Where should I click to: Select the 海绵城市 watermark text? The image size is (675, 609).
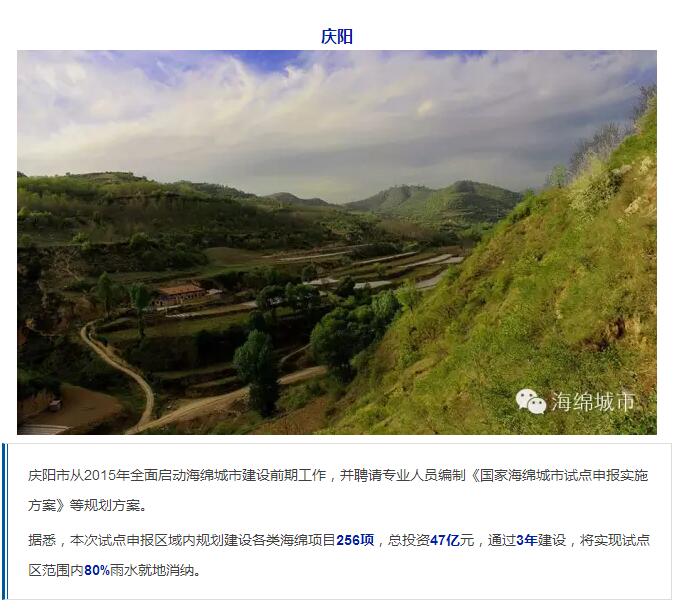[593, 402]
